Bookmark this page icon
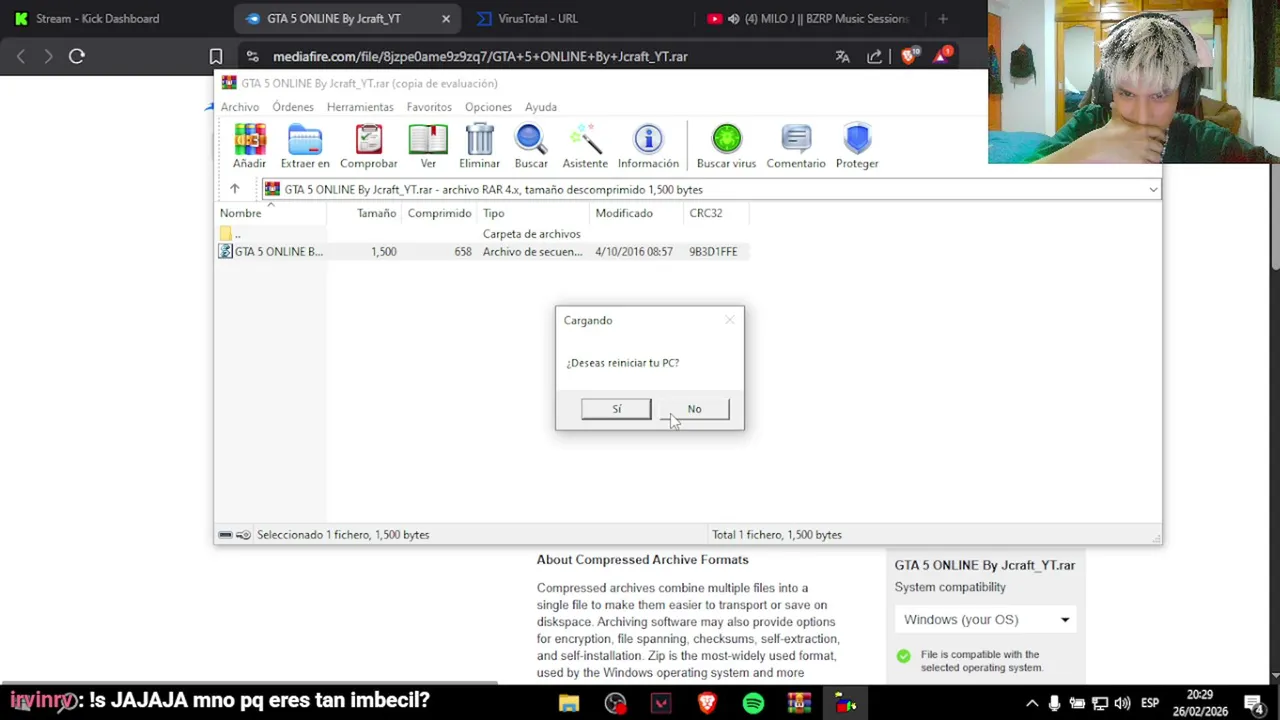The image size is (1280, 720). coord(216,56)
